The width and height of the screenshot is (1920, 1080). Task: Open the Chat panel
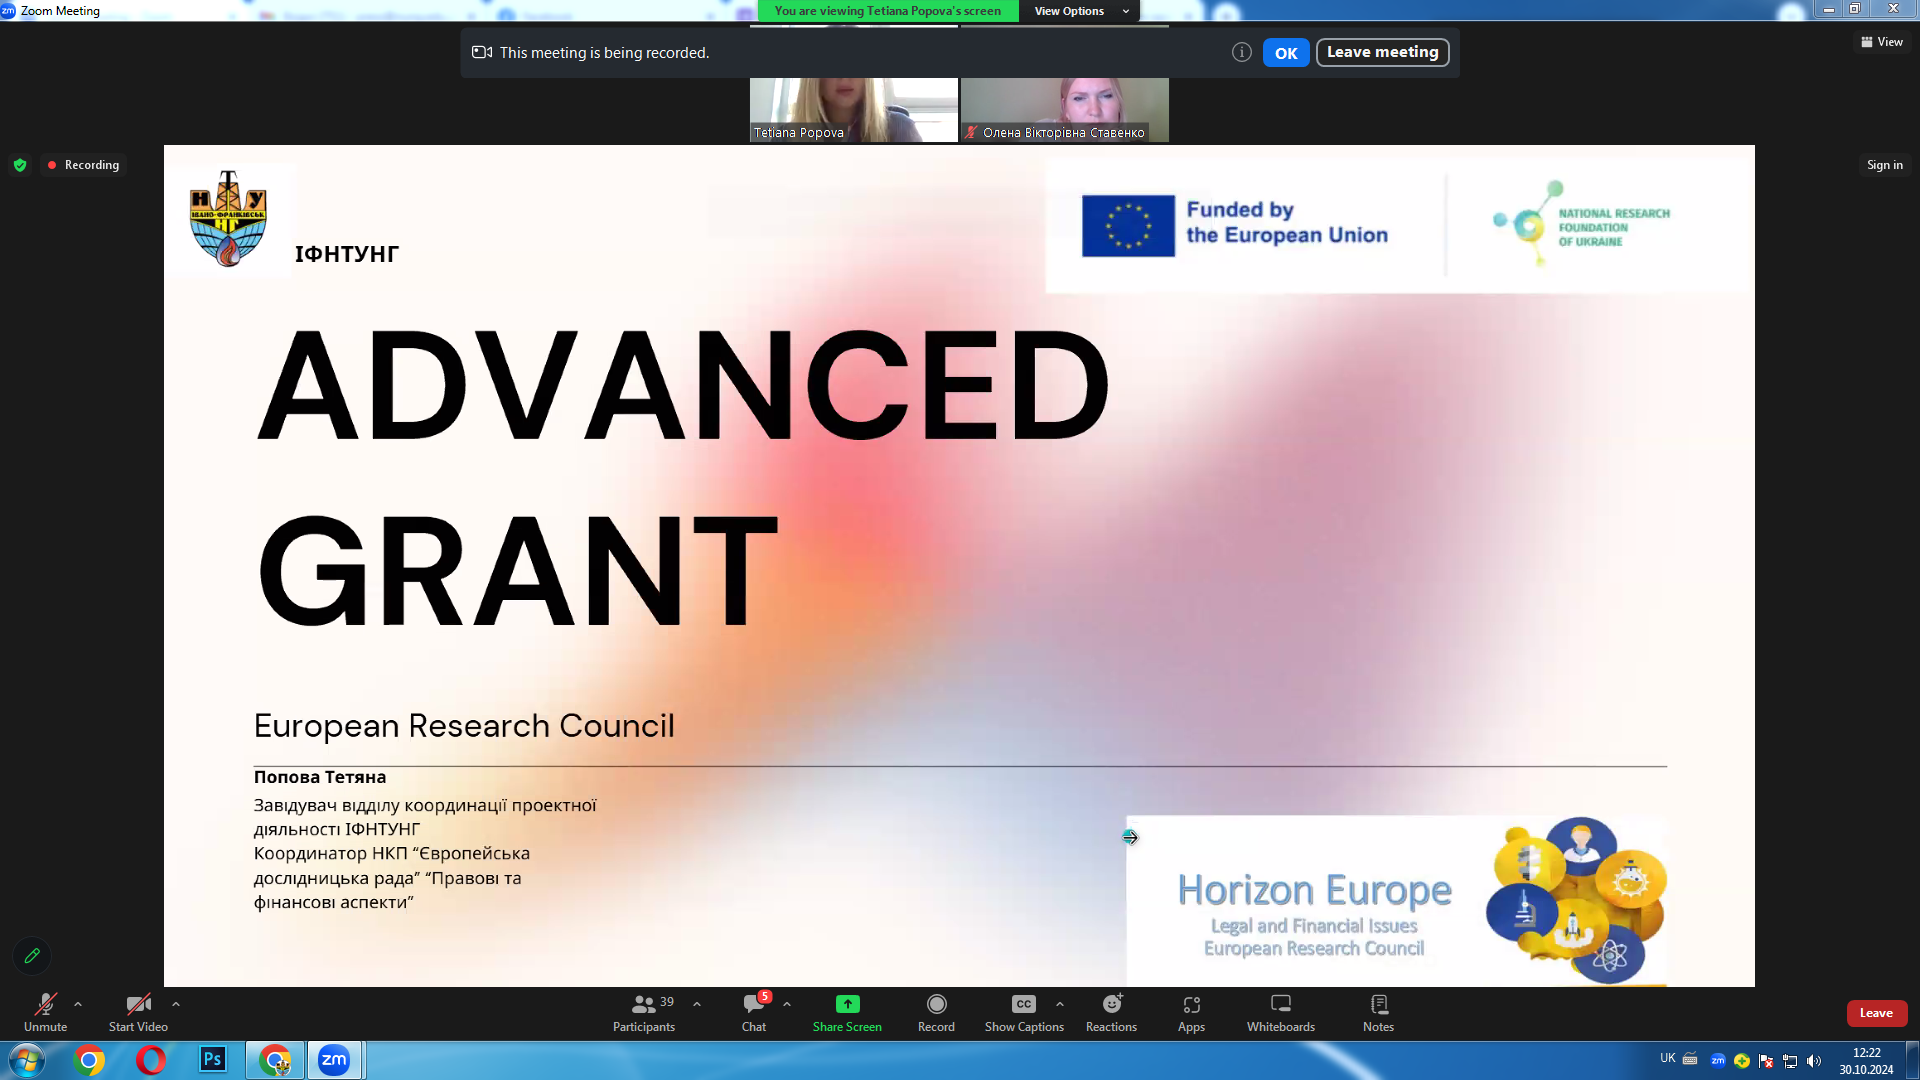(753, 1004)
